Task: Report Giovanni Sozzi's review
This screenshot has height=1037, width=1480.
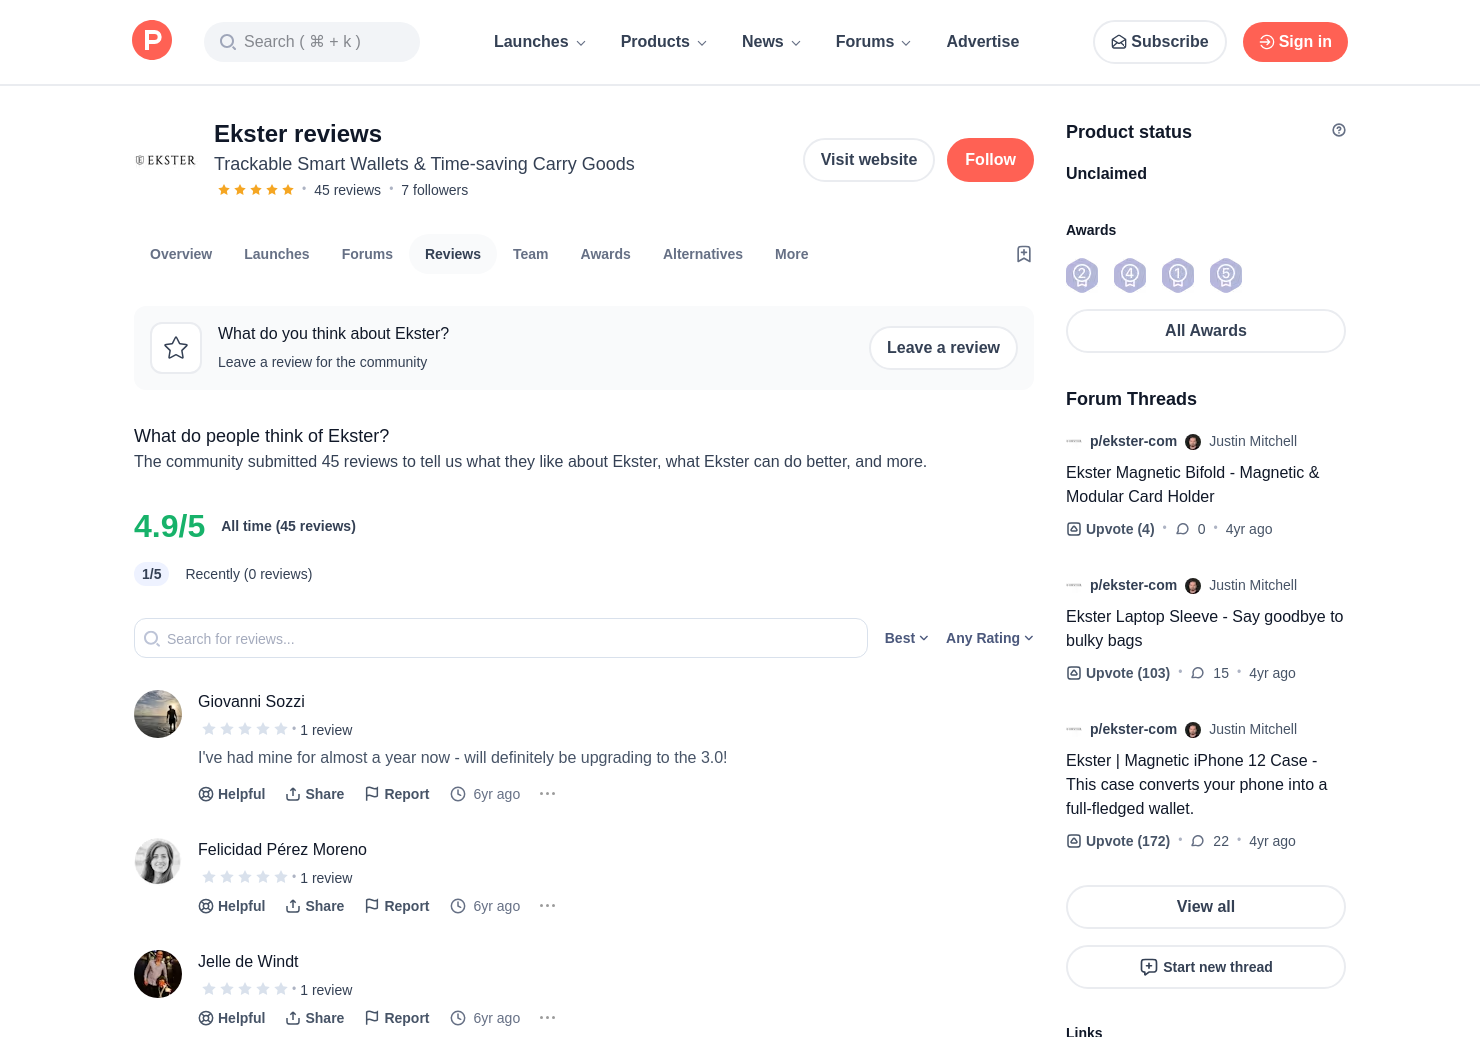Action: tap(397, 794)
